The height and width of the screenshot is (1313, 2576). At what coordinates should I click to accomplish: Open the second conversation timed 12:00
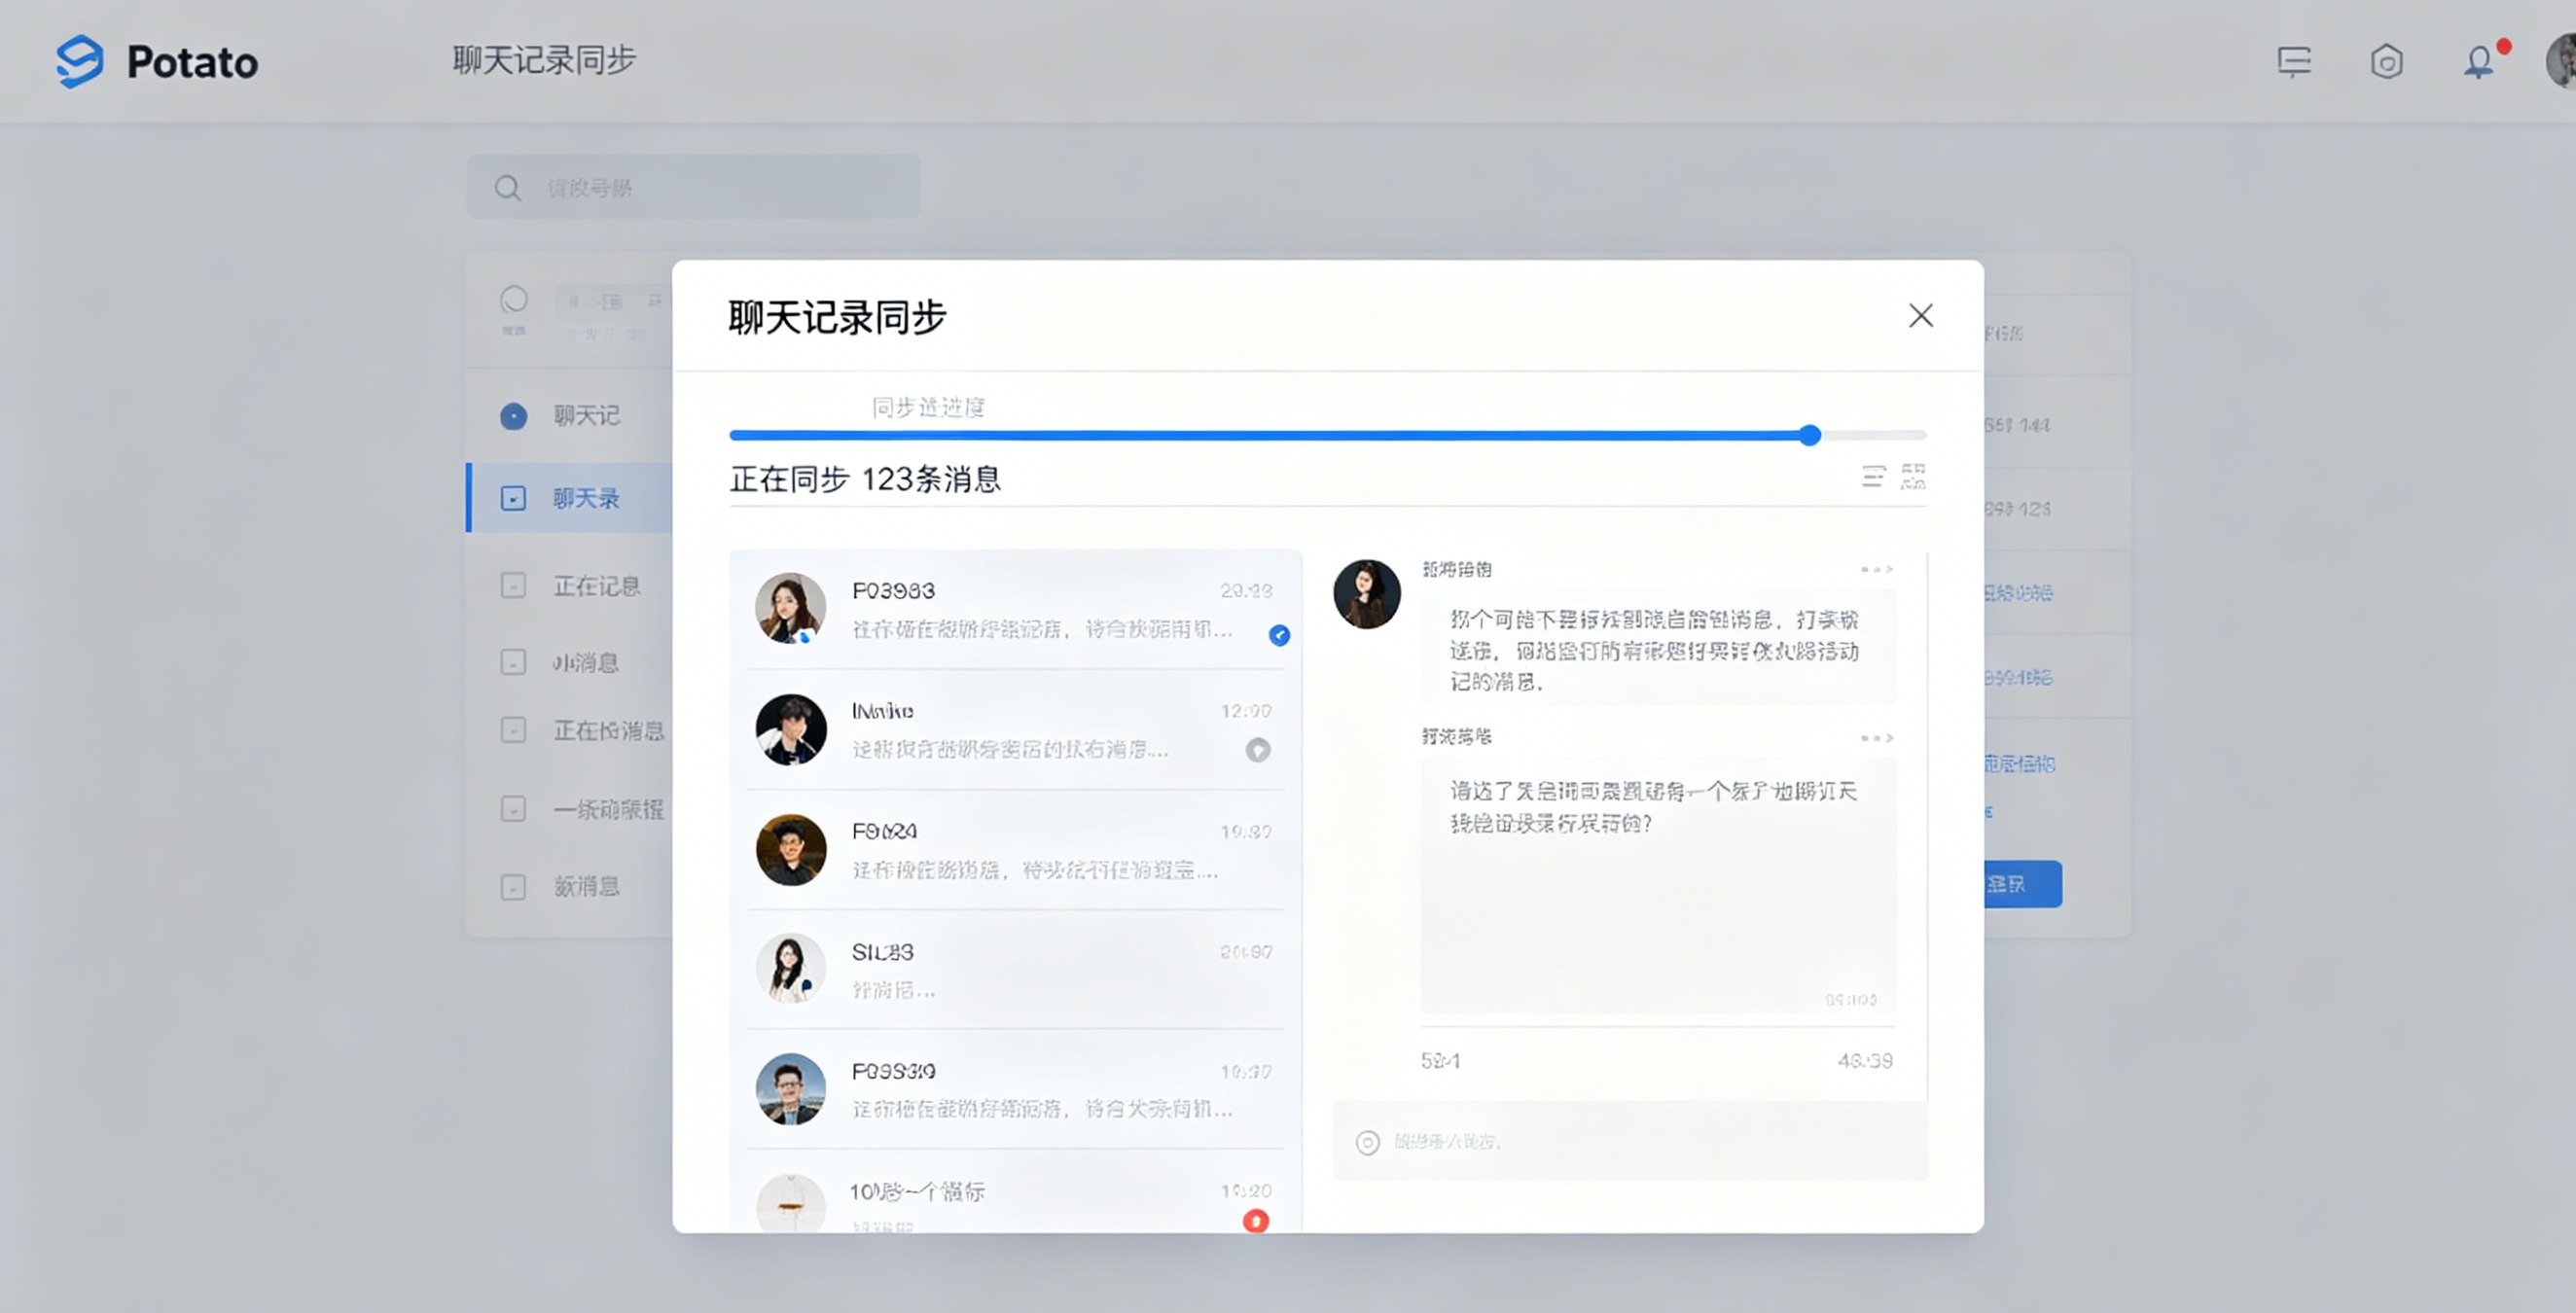(1016, 729)
